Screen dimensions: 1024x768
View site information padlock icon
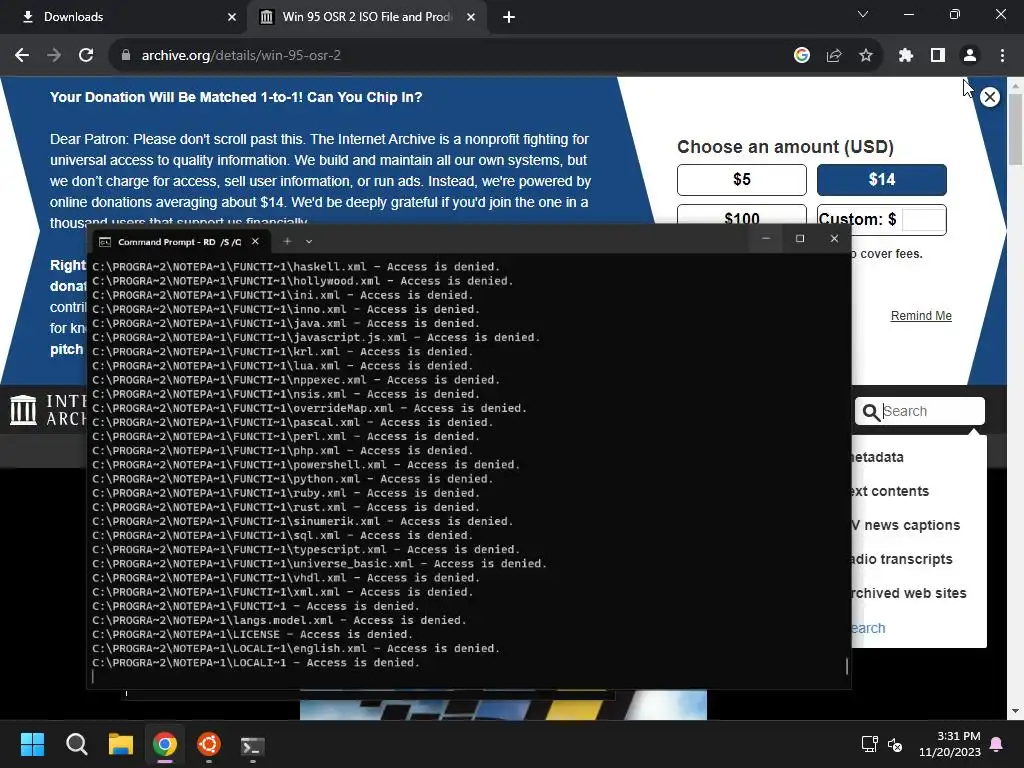[x=126, y=56]
